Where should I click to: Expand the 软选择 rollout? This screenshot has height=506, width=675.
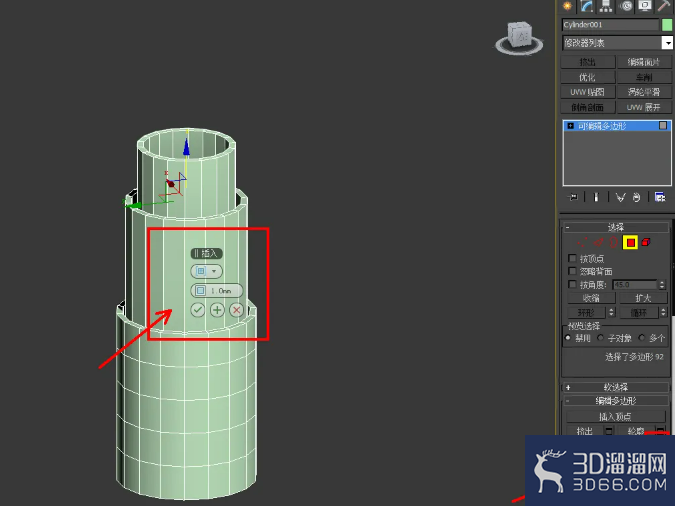coord(616,387)
